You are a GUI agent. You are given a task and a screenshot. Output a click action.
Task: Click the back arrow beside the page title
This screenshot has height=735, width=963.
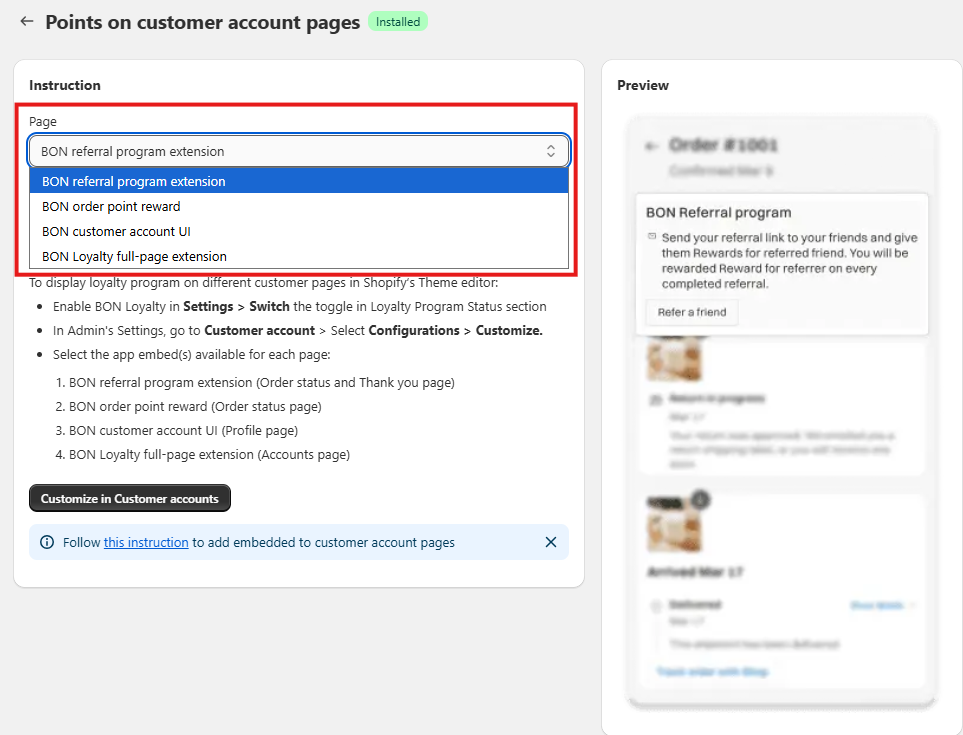[x=27, y=21]
